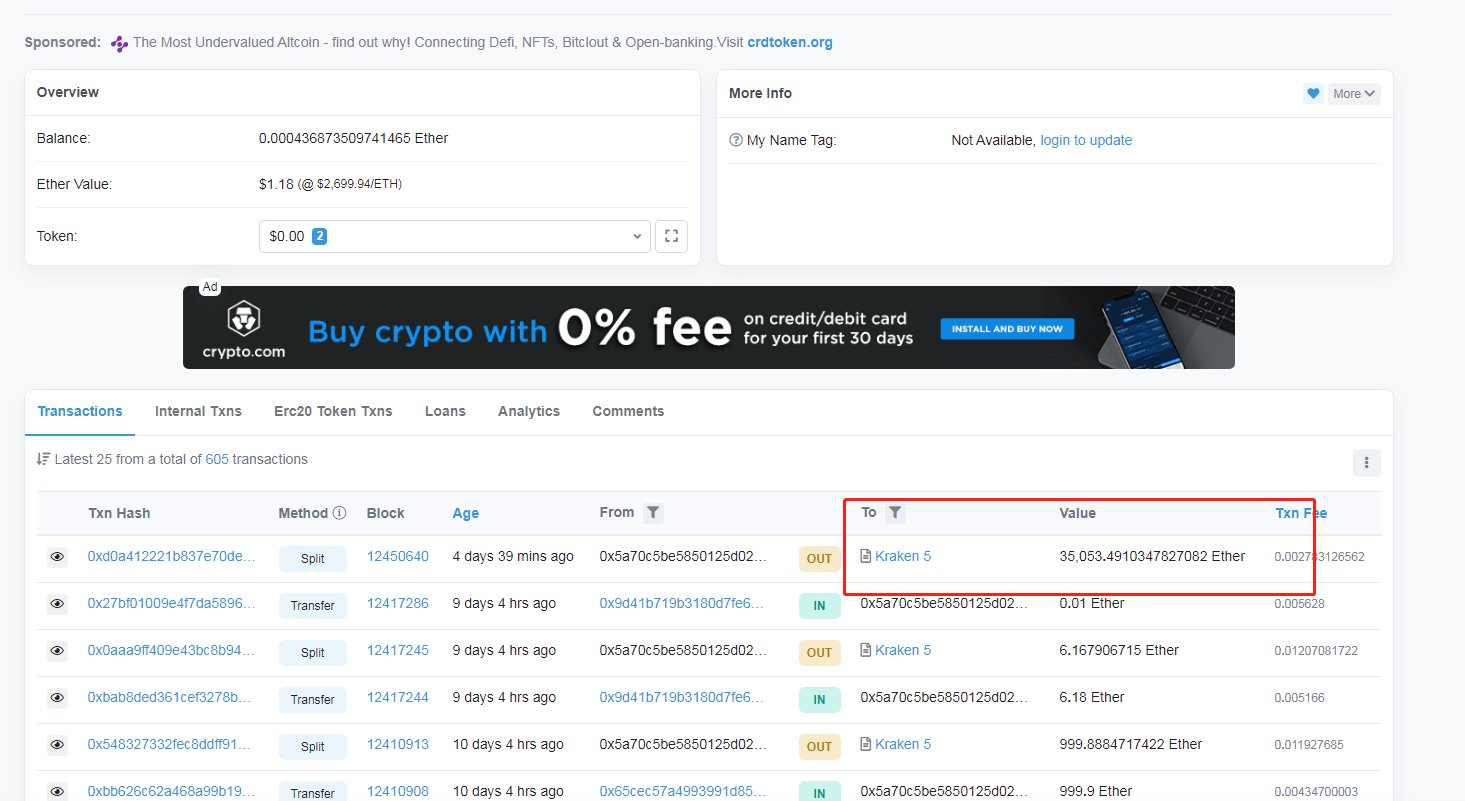Click the contract file icon beside 35,053 Ether row

(x=866, y=557)
